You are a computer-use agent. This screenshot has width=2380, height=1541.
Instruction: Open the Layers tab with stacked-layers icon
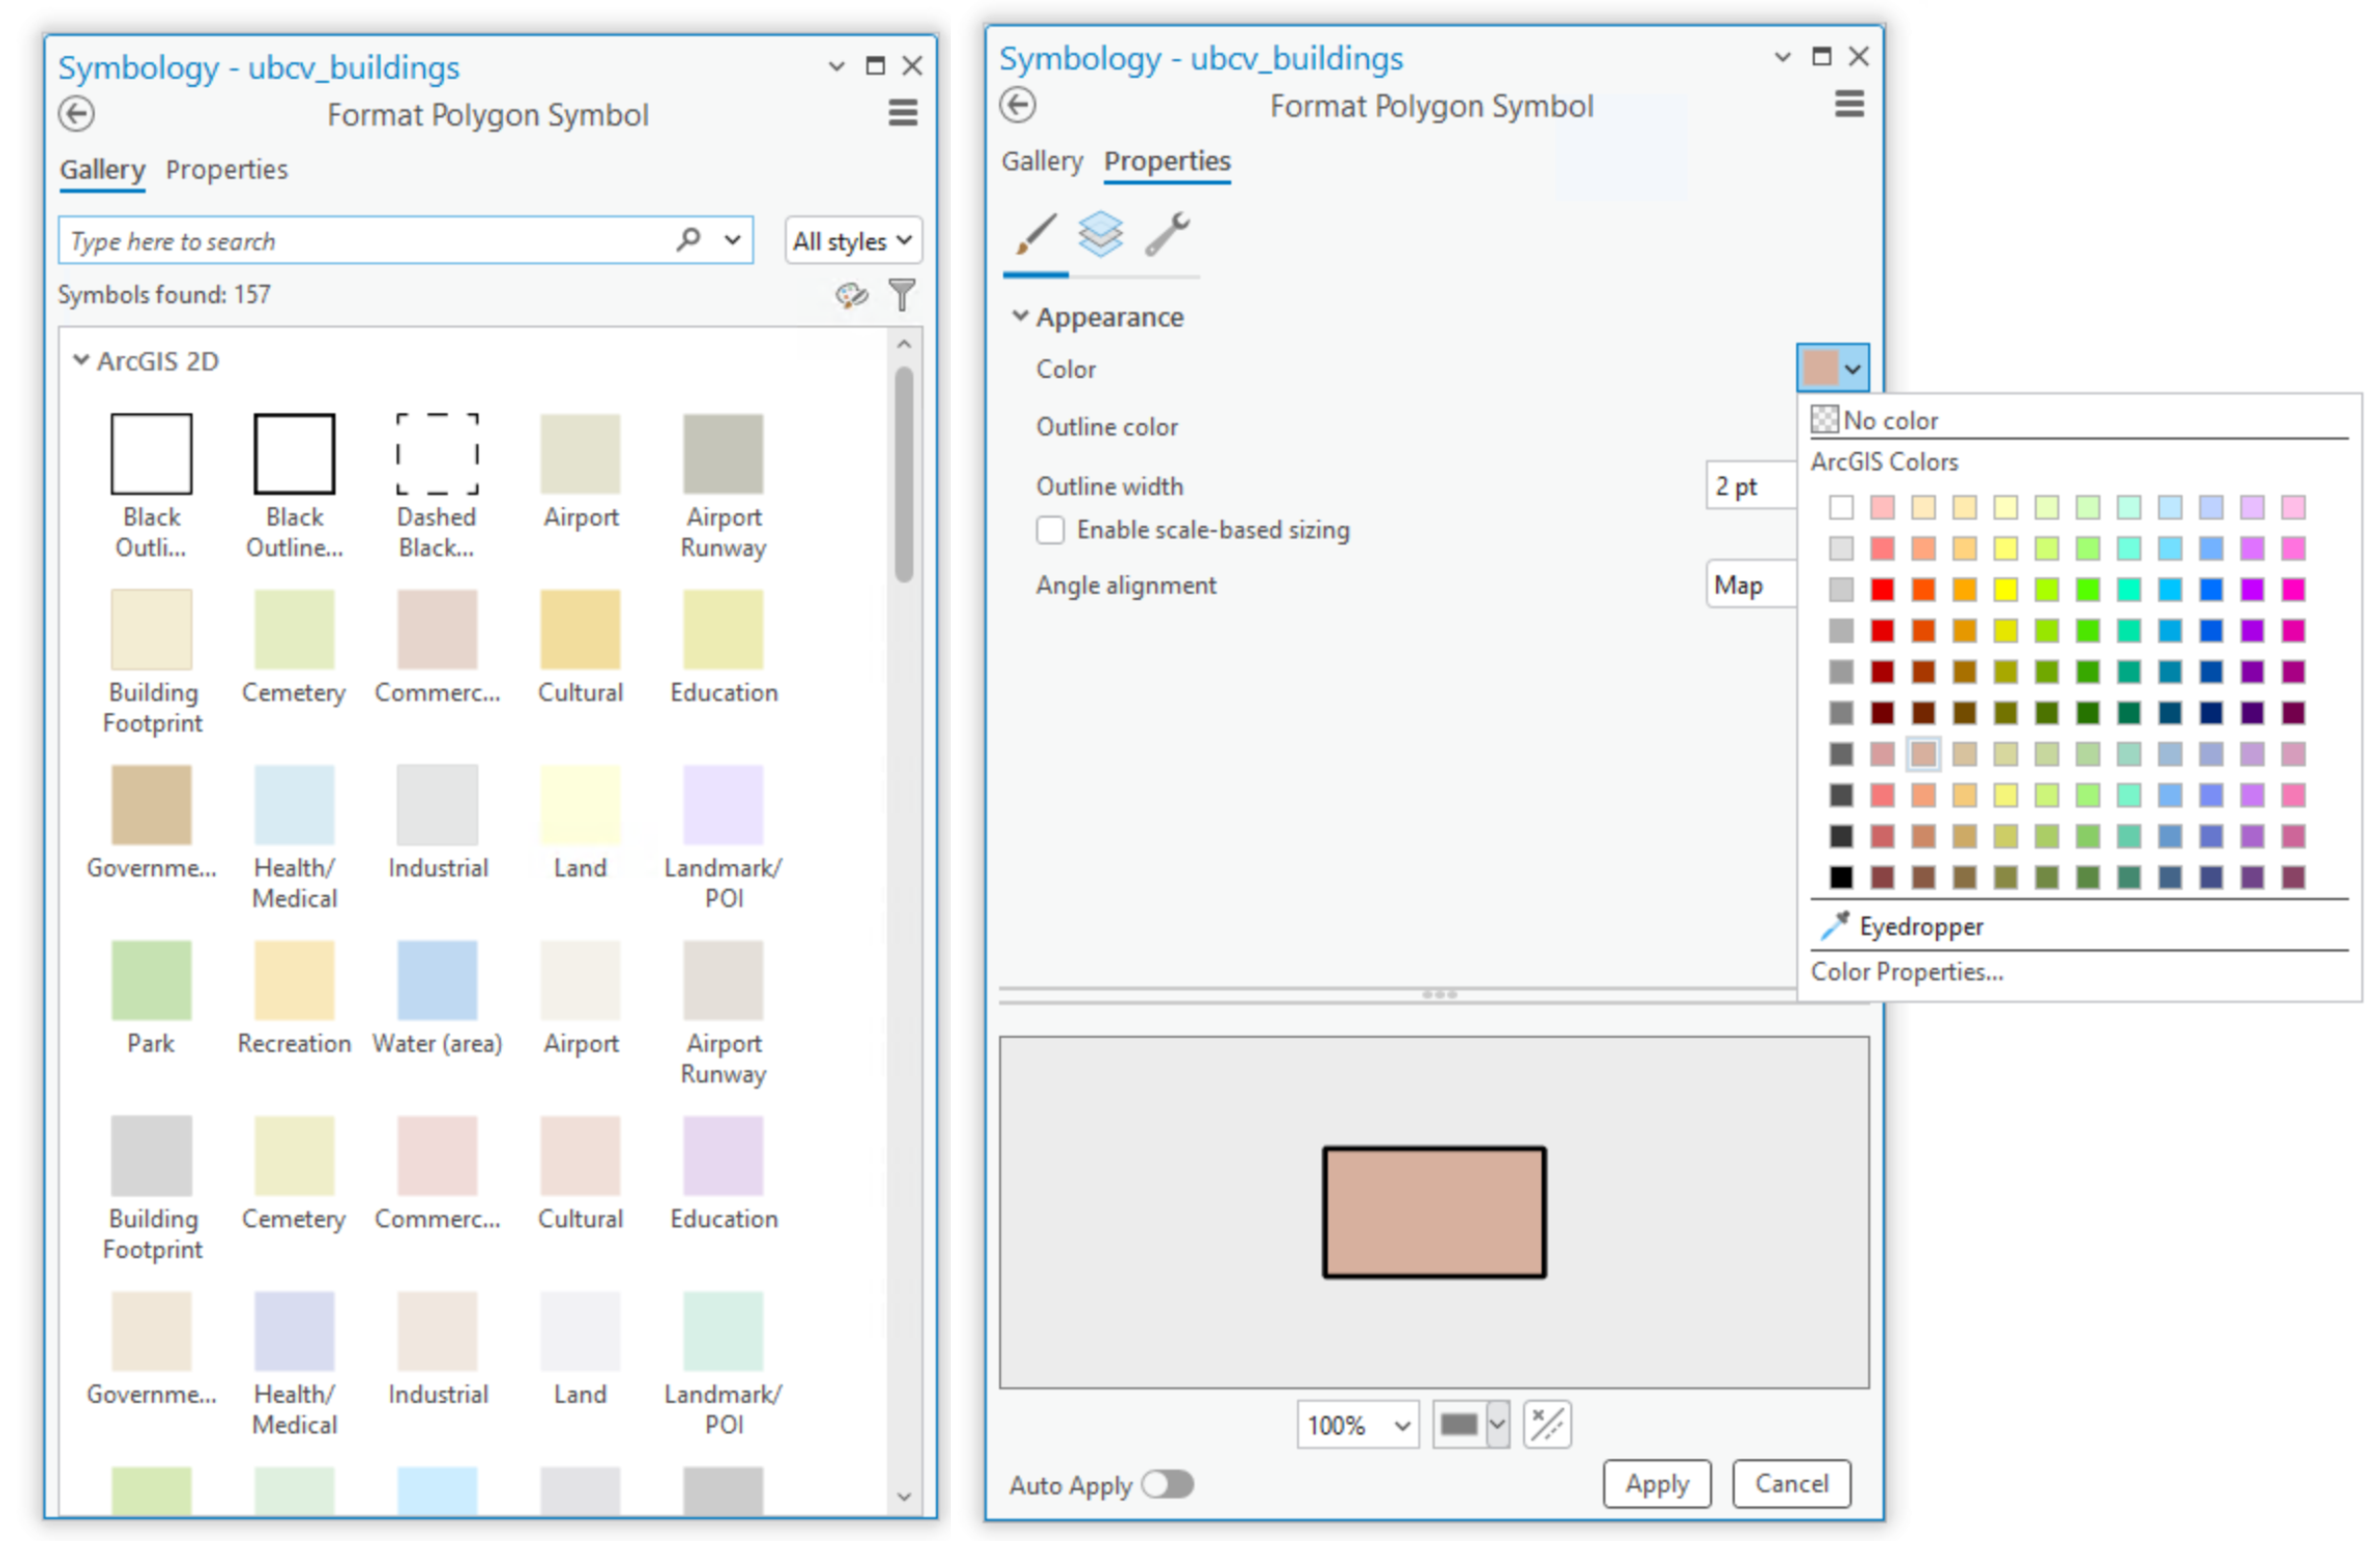click(x=1100, y=235)
